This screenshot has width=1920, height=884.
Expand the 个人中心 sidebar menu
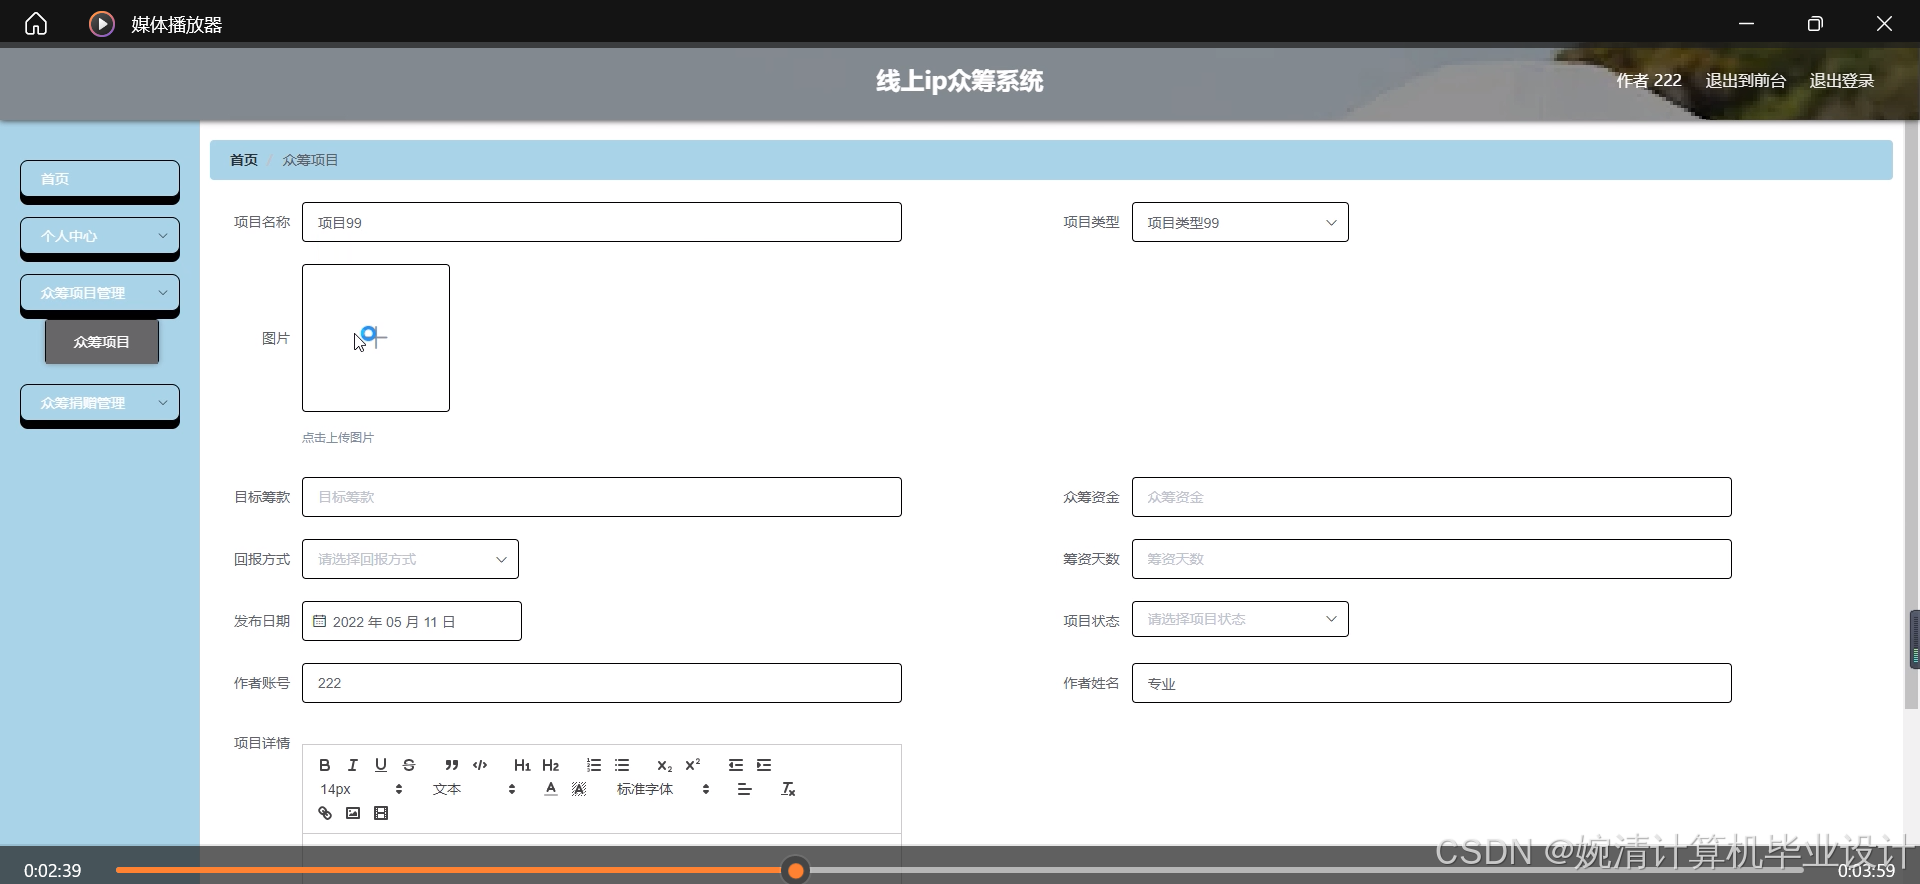100,236
